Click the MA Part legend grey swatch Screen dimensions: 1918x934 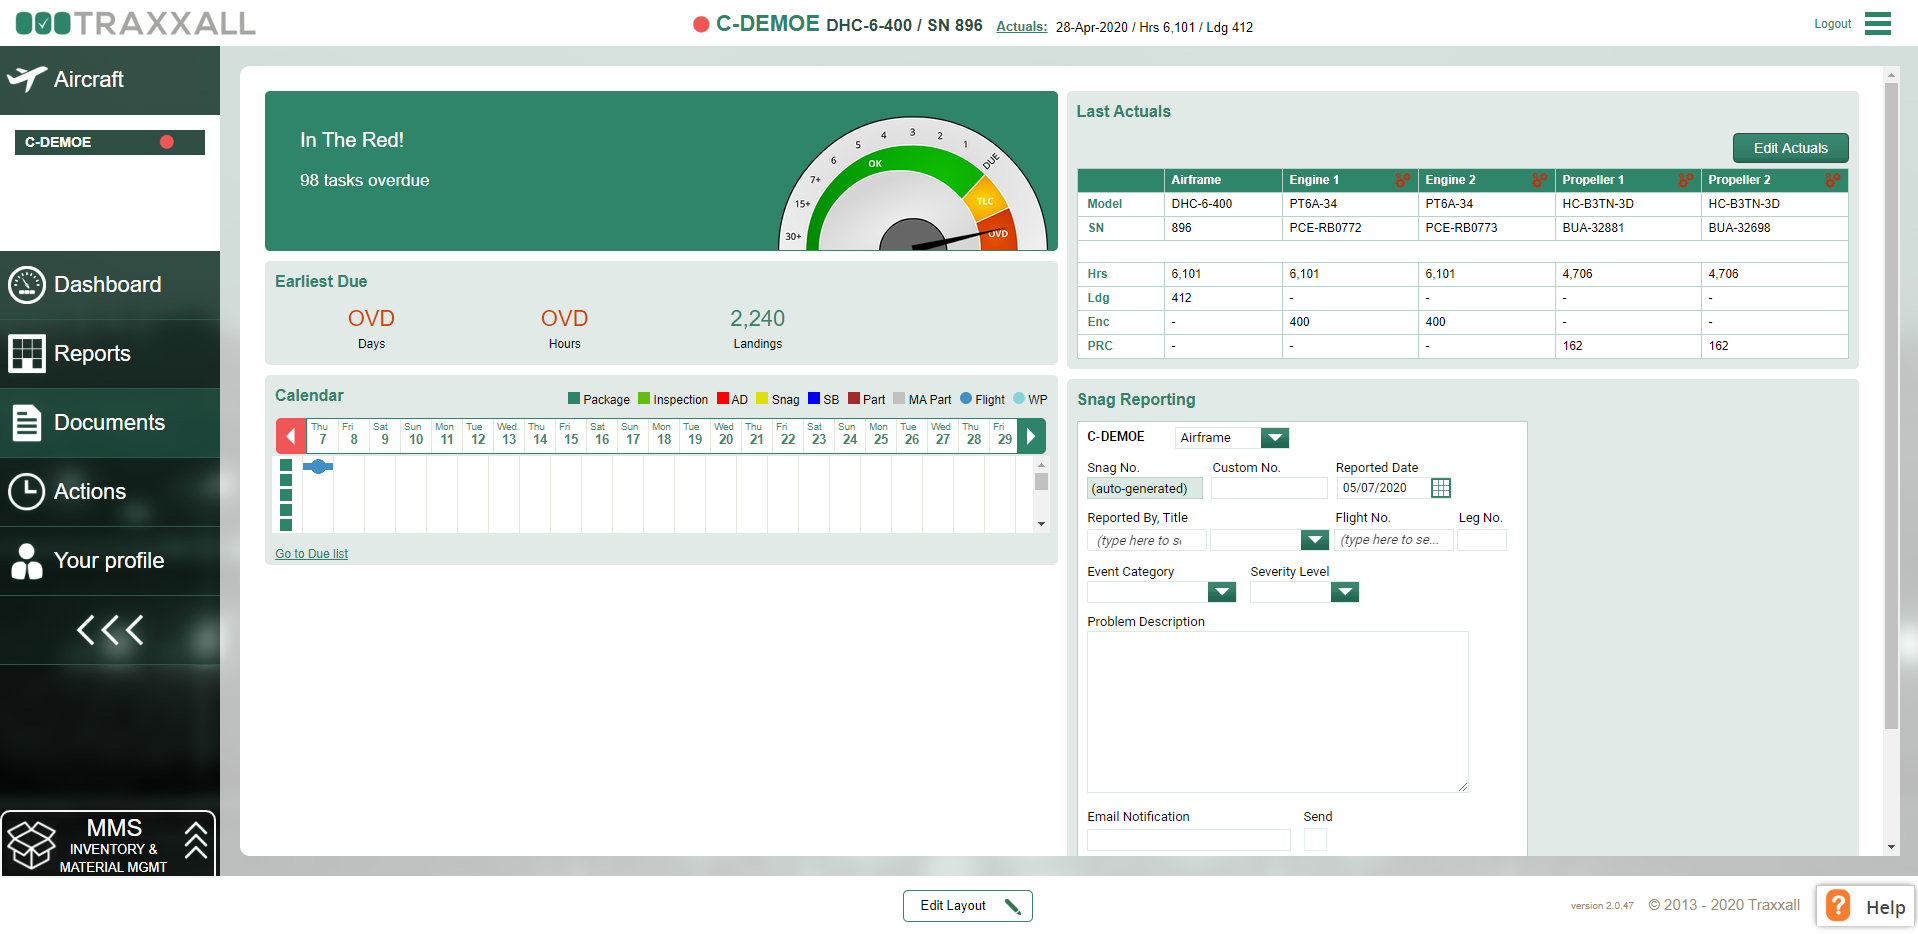click(x=899, y=398)
